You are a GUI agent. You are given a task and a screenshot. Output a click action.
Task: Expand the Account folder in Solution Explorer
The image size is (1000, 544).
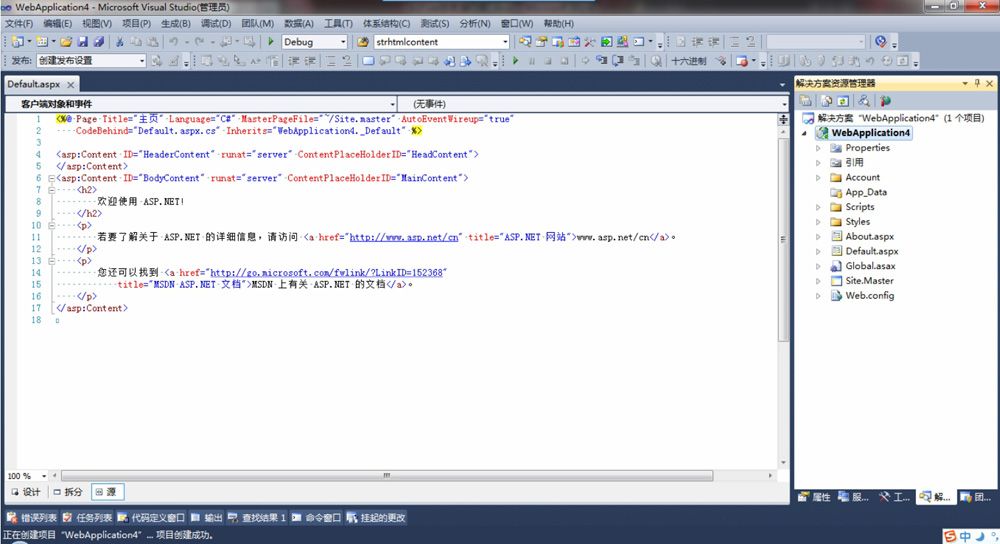coord(818,178)
